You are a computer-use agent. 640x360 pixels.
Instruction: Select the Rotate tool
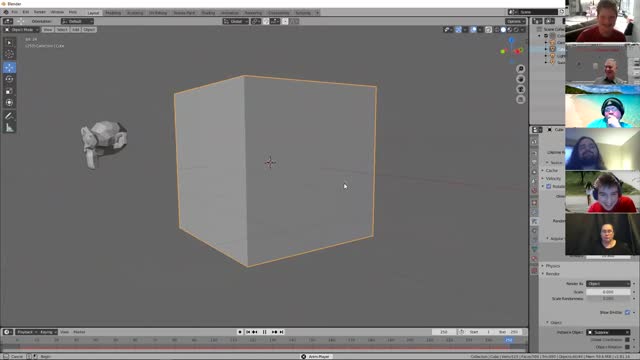click(9, 79)
